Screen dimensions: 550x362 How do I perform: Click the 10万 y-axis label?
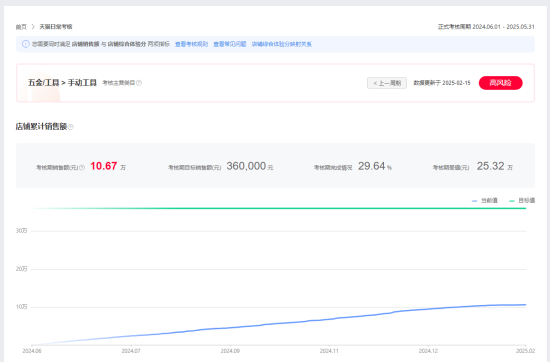tap(21, 307)
